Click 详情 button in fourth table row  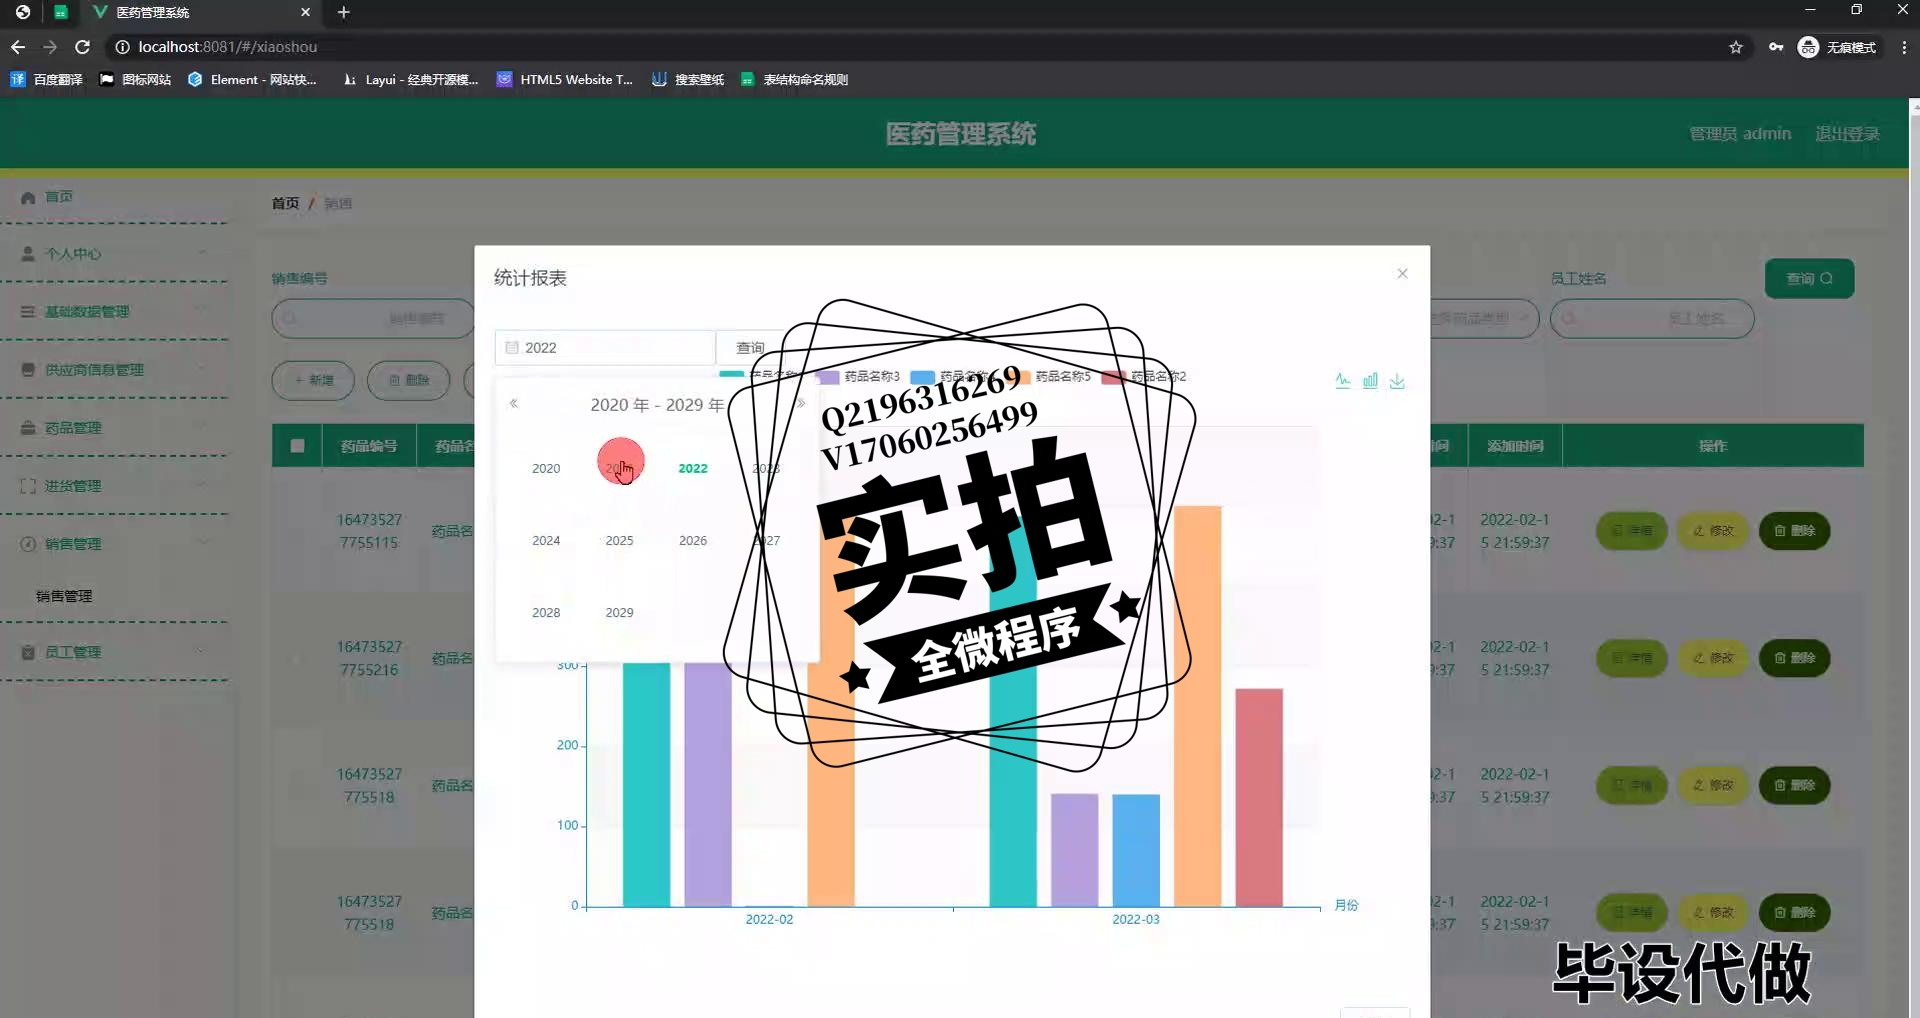[1631, 912]
